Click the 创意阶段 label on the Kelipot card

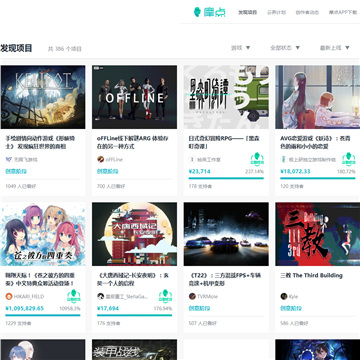pos(16,171)
